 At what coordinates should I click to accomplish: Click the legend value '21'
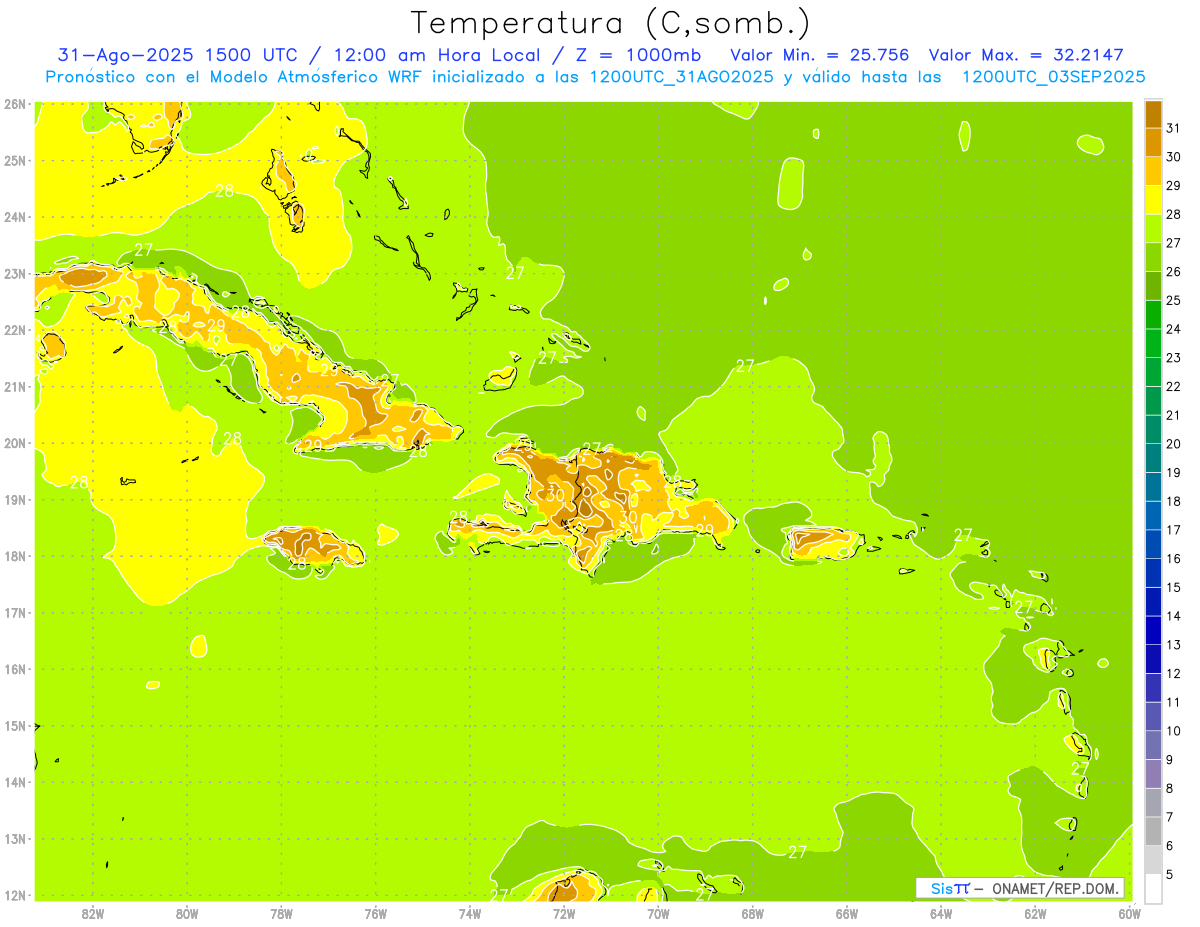pos(1173,415)
